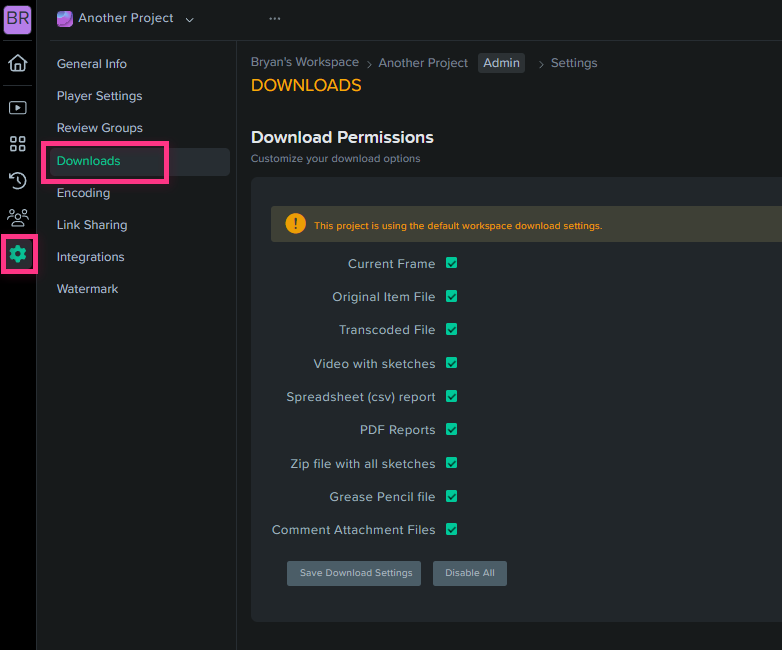Screen dimensions: 782x650
Task: Uncheck the Current Frame checkbox
Action: coord(451,263)
